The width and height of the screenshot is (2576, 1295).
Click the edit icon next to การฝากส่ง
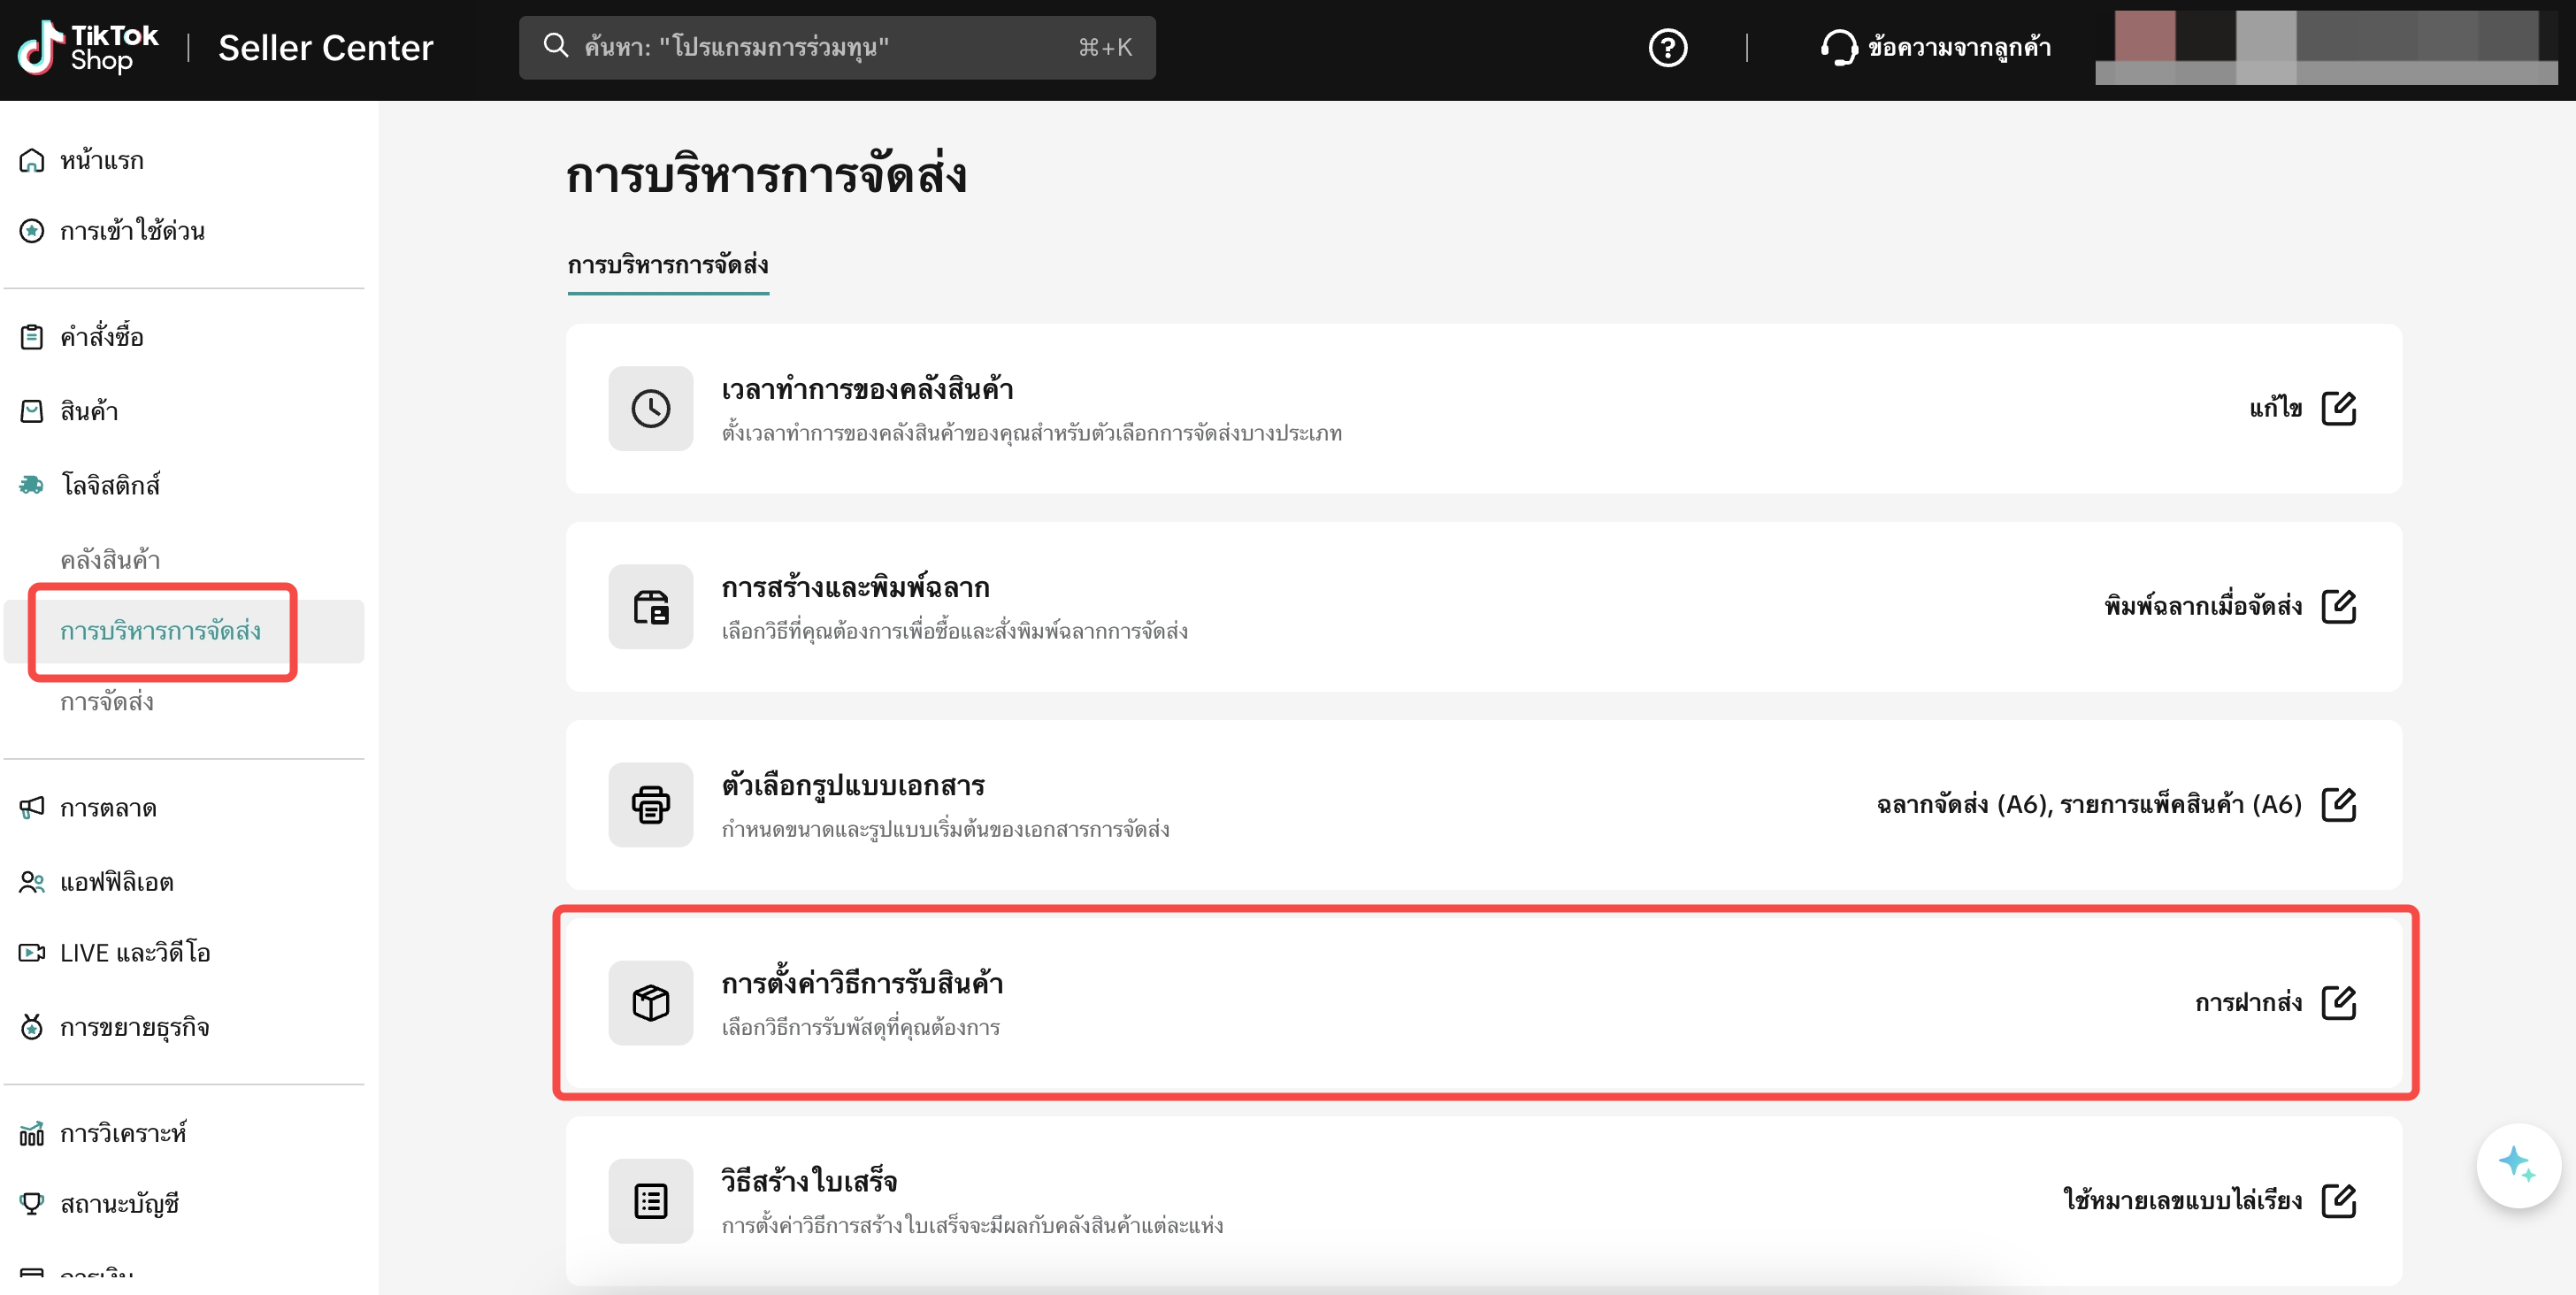[x=2338, y=1002]
